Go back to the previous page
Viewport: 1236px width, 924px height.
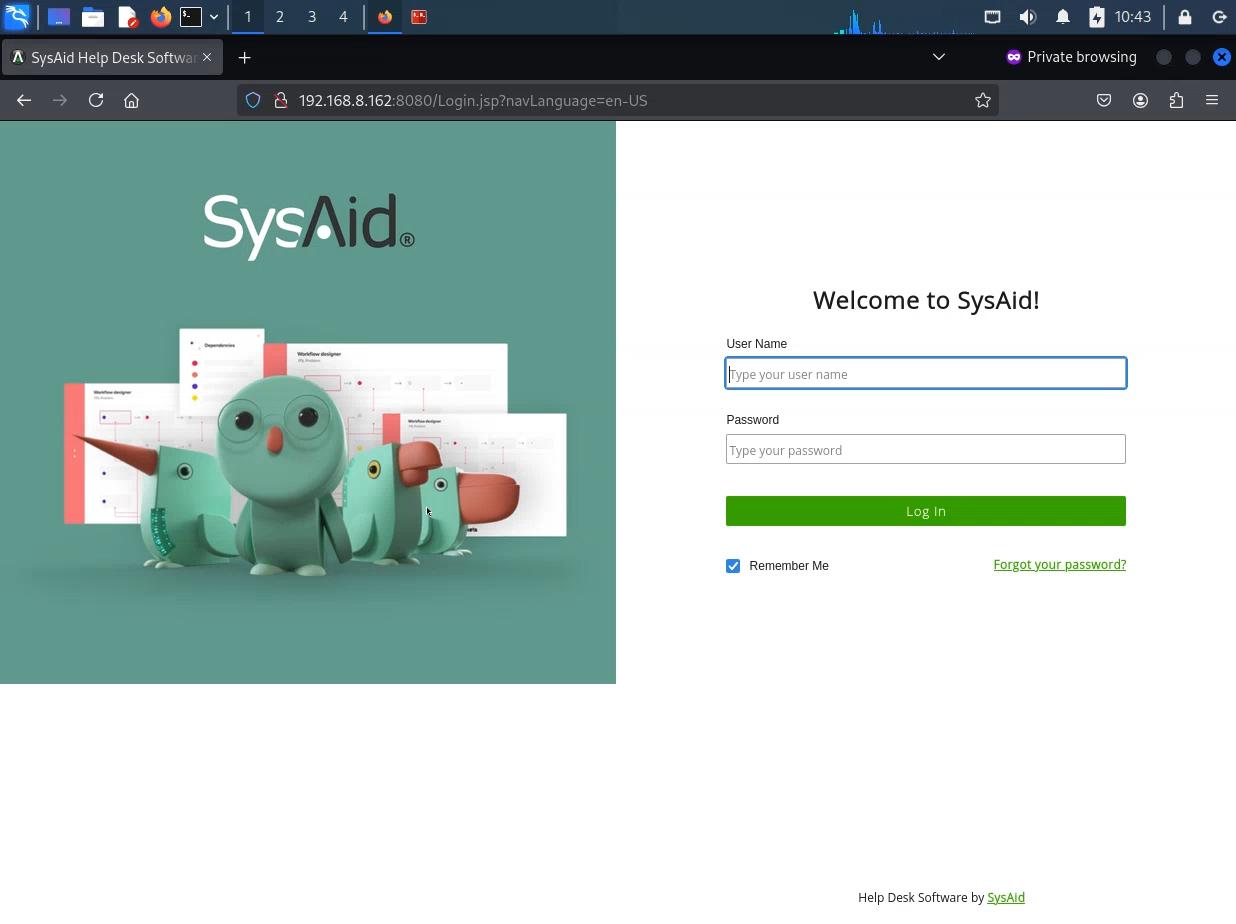[x=24, y=100]
